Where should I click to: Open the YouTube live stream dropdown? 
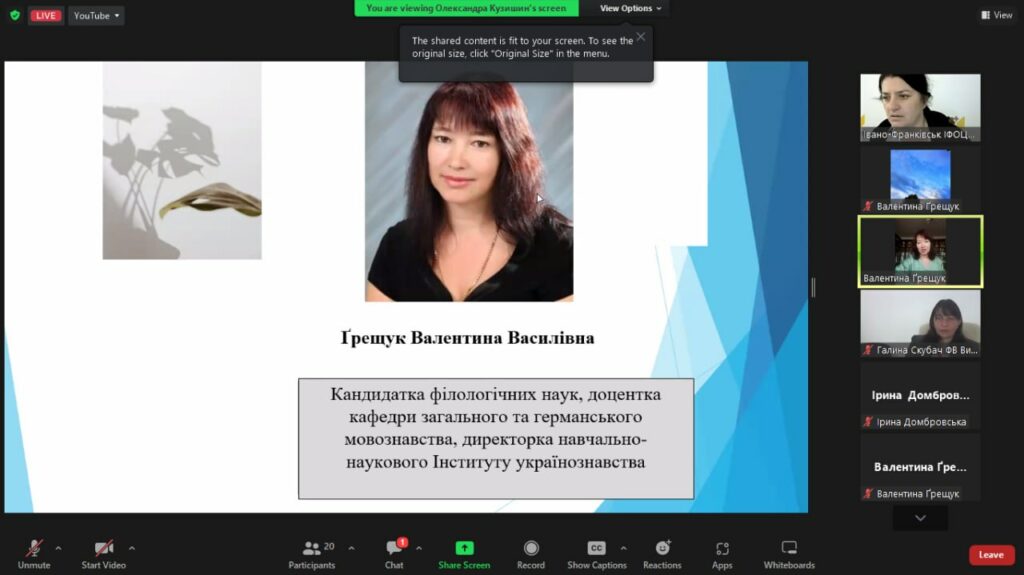coord(96,15)
